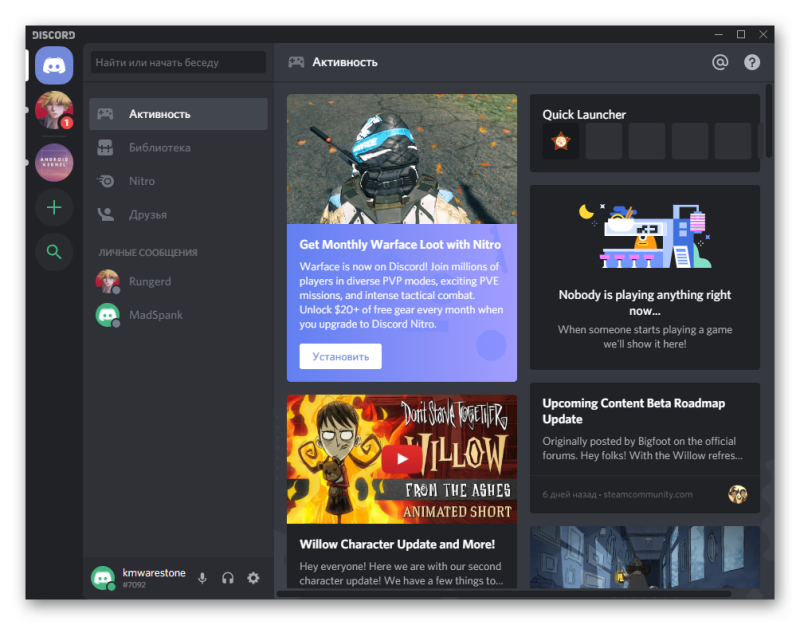Click the ЛИЧНЫЕ СООБЩЕНИЯ section label
The height and width of the screenshot is (625, 800).
click(x=148, y=253)
